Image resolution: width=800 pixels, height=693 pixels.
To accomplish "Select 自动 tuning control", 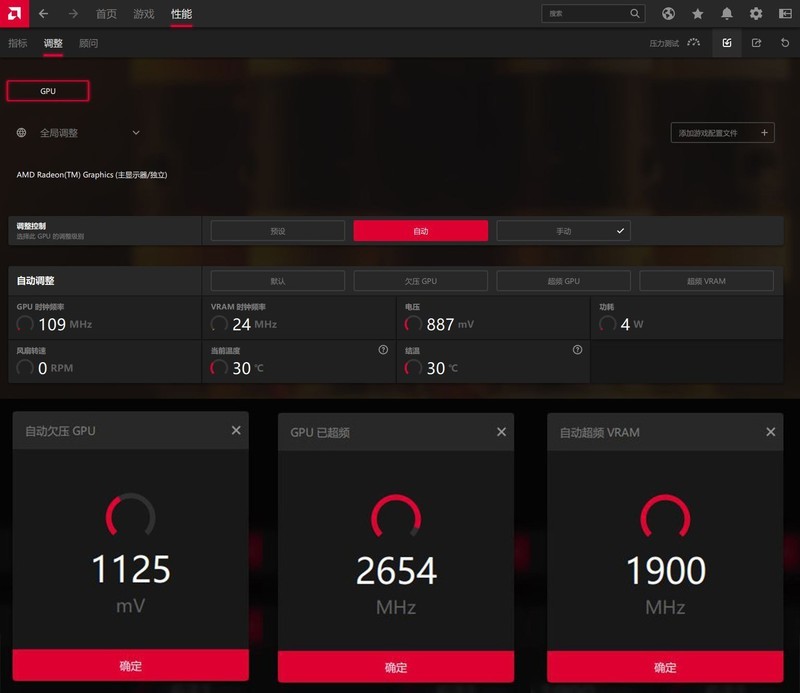I will (420, 231).
